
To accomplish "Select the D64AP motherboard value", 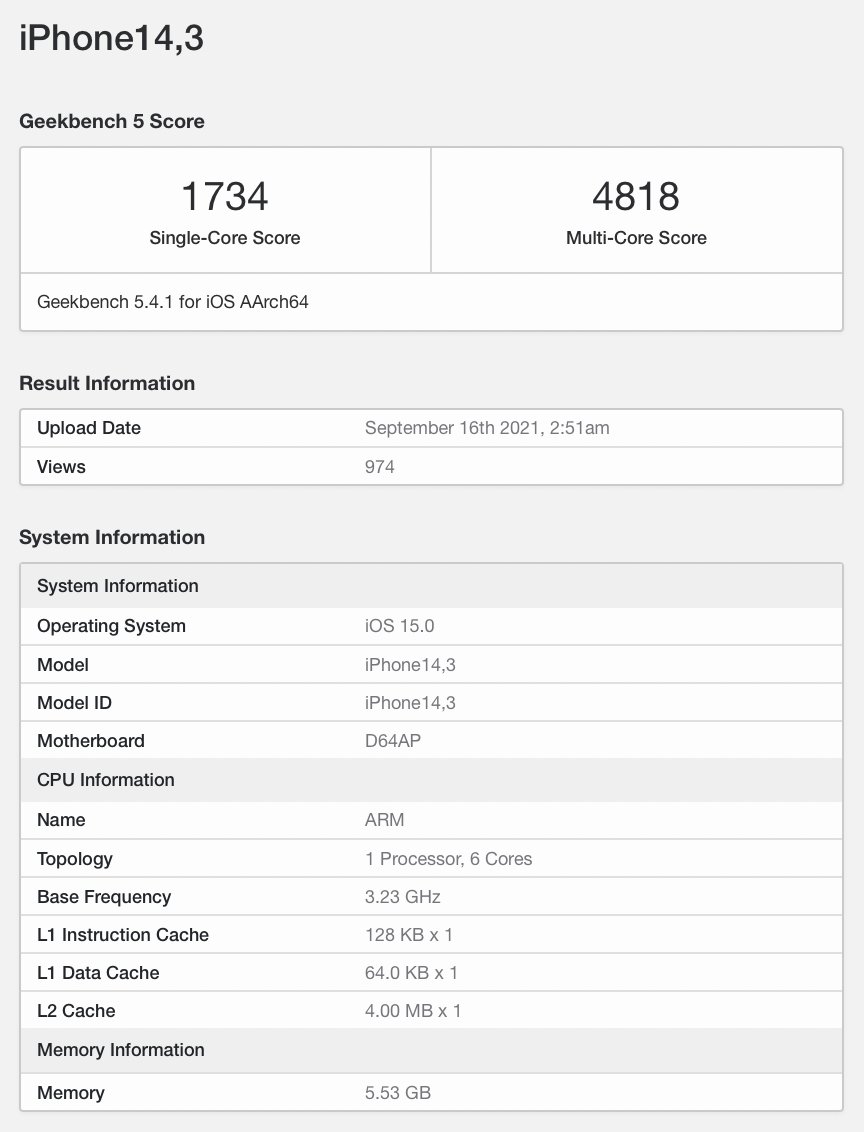I will tap(393, 741).
